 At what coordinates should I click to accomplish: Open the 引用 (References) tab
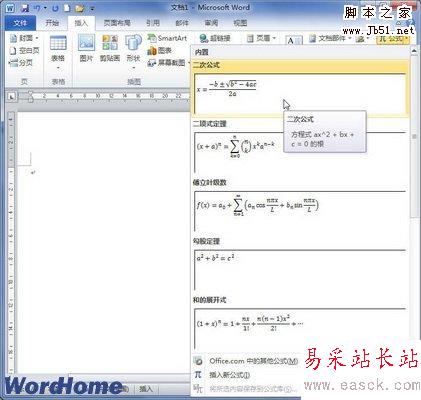pos(153,23)
